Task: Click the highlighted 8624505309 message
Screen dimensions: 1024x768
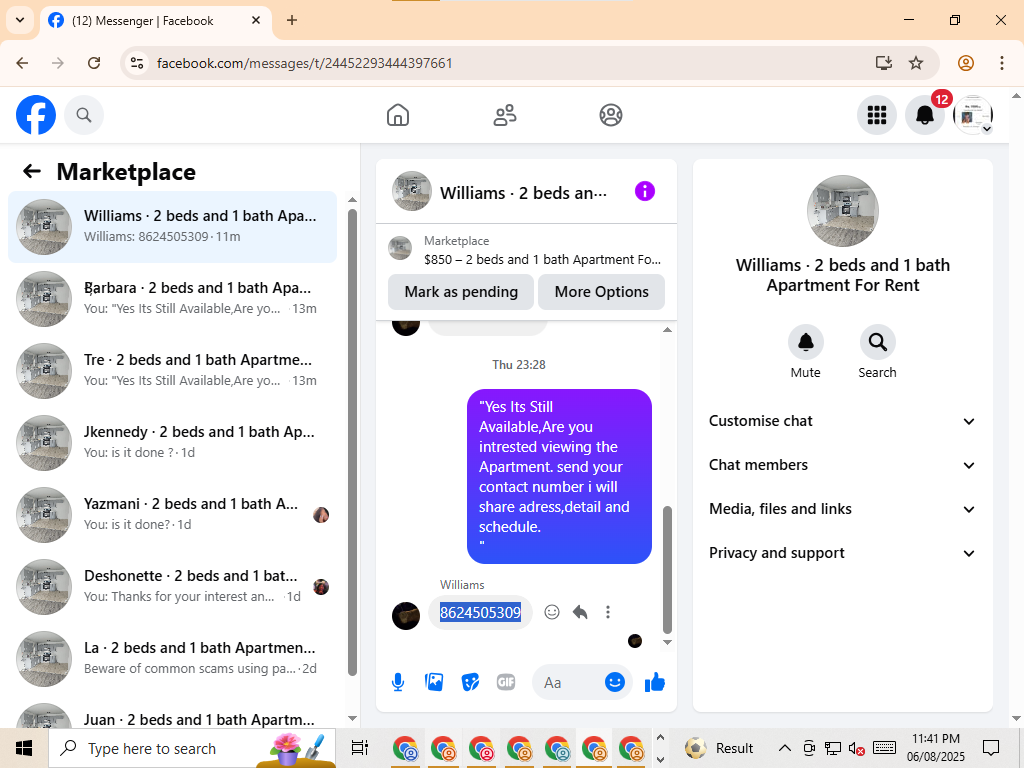Action: pos(480,613)
